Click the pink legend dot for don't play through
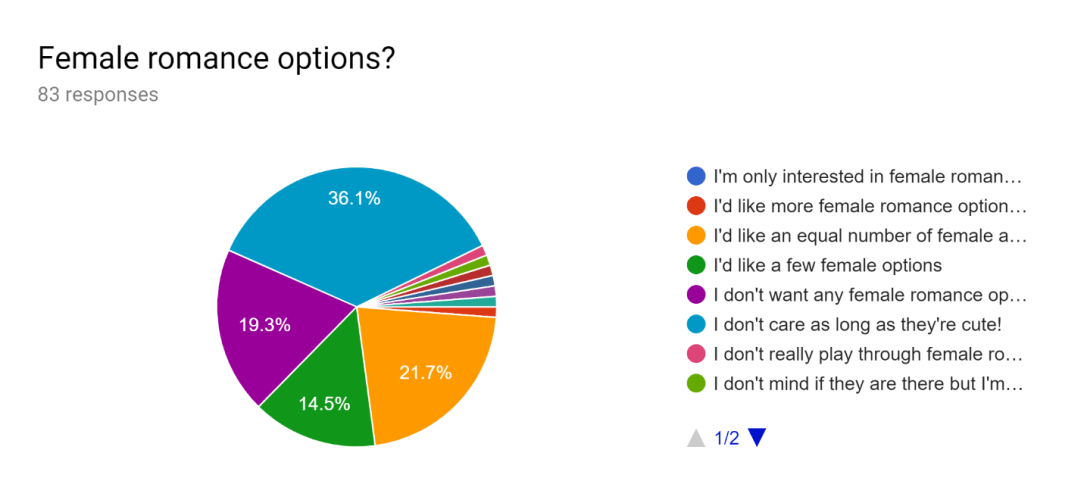This screenshot has width=1084, height=500. [x=696, y=354]
